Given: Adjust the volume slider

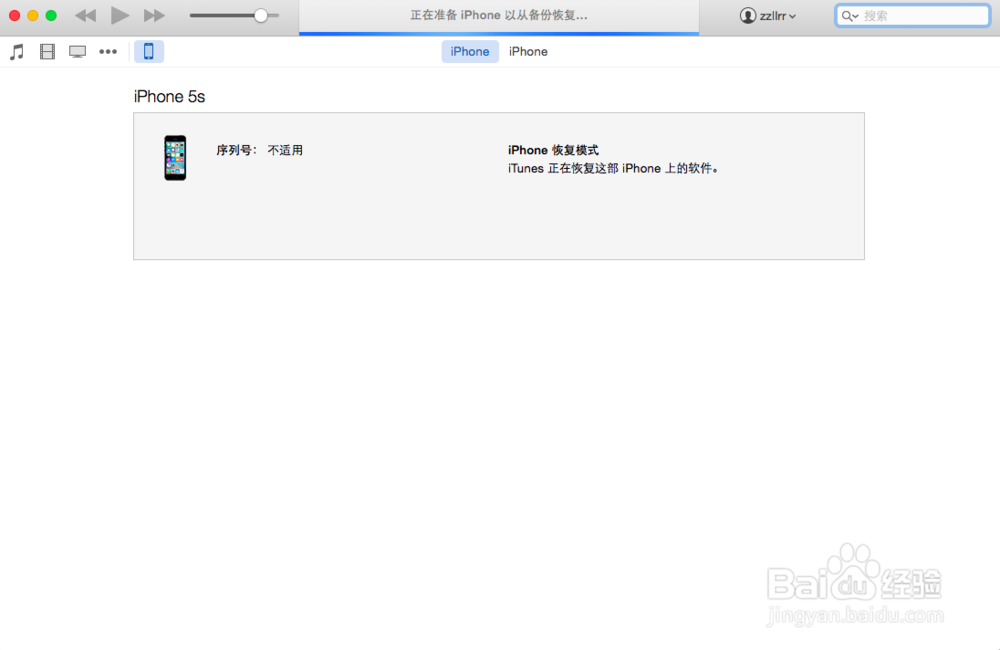Looking at the screenshot, I should pos(262,15).
